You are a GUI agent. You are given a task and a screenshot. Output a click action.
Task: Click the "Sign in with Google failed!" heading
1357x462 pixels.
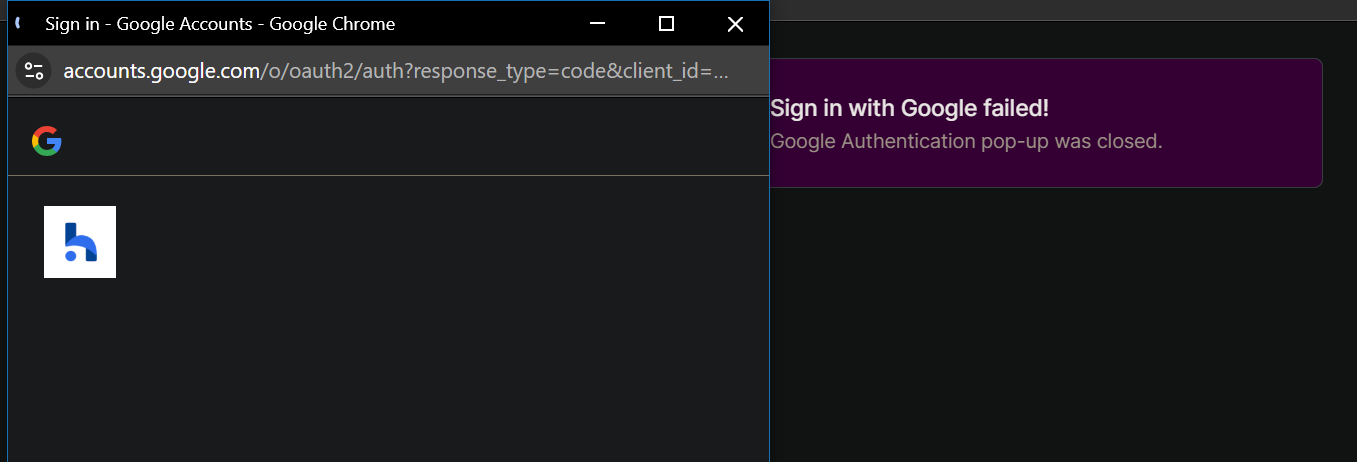coord(909,108)
